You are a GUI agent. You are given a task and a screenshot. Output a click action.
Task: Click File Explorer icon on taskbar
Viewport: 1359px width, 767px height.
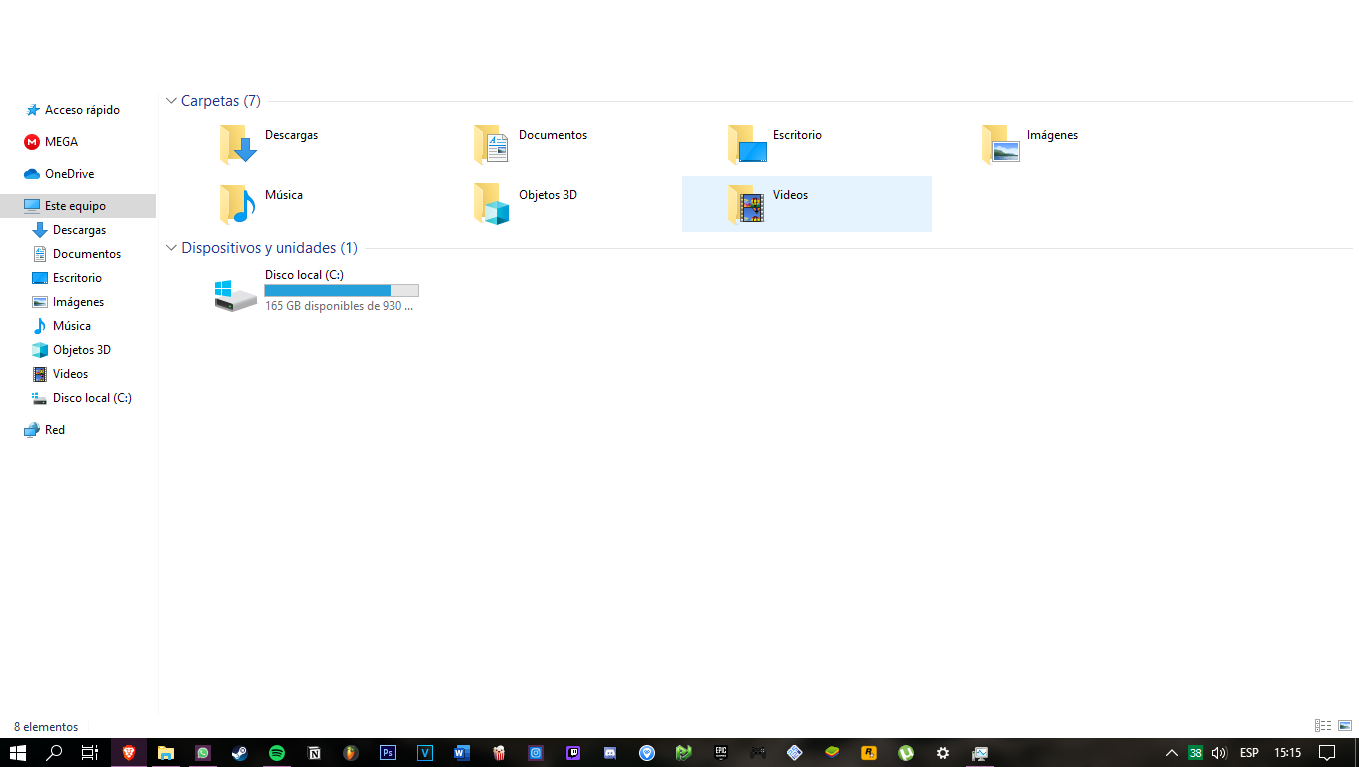(x=166, y=752)
